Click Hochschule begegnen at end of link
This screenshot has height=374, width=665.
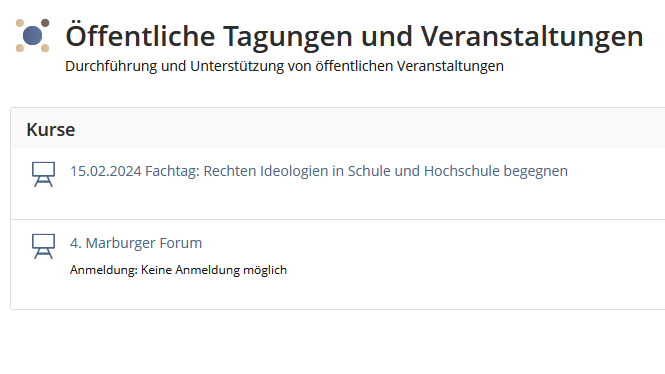(x=496, y=171)
